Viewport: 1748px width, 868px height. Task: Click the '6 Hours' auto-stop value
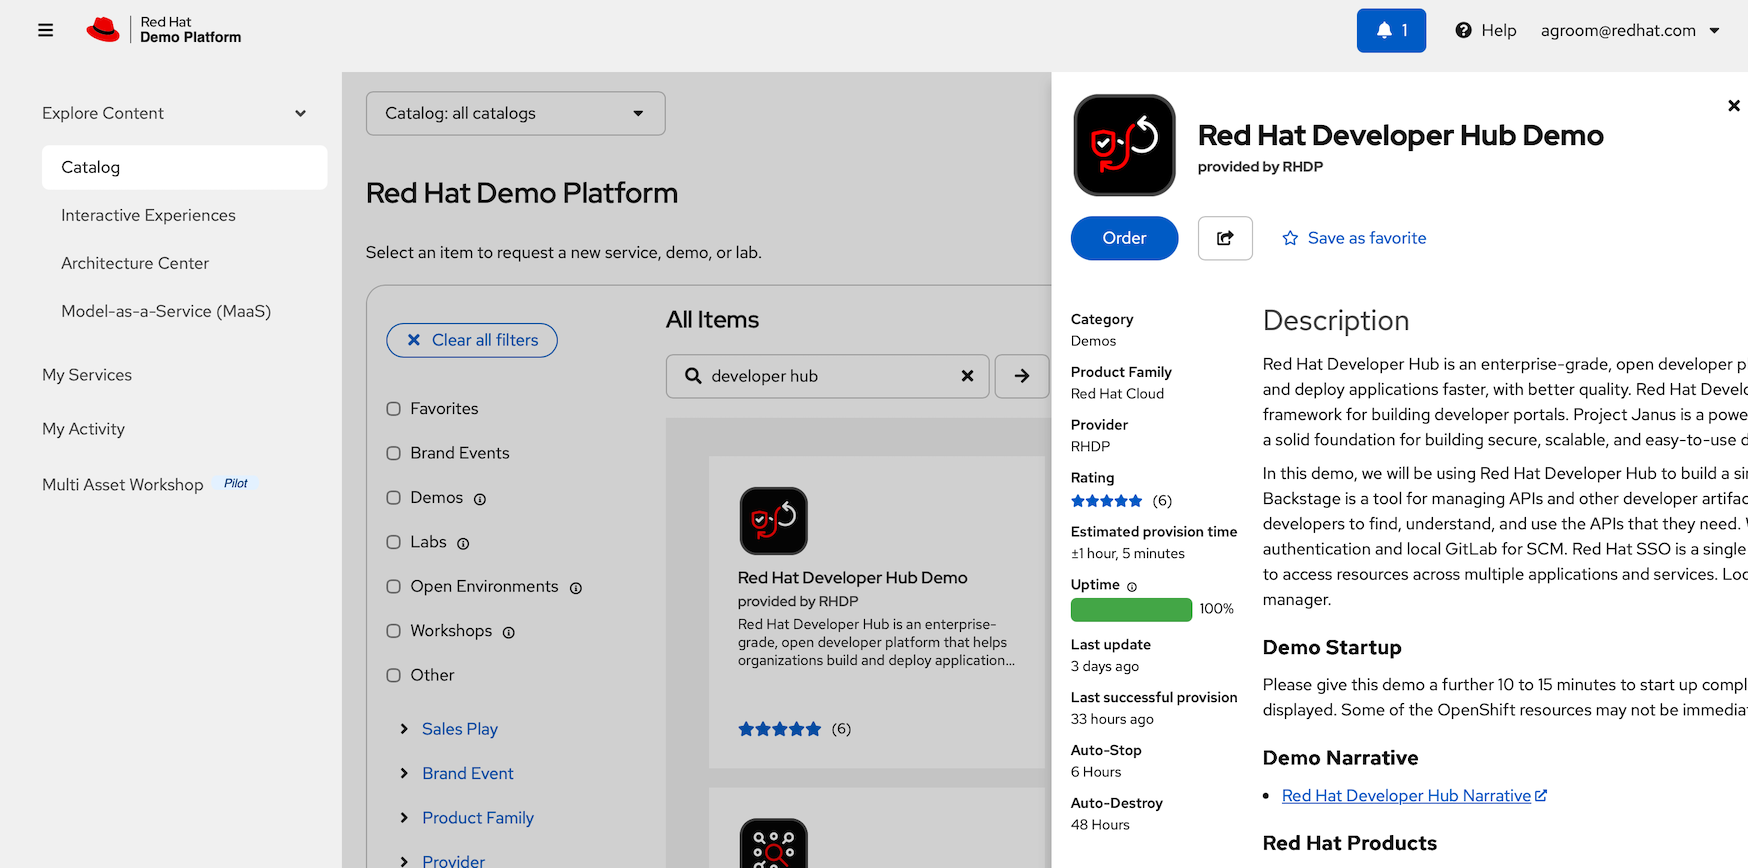tap(1096, 772)
